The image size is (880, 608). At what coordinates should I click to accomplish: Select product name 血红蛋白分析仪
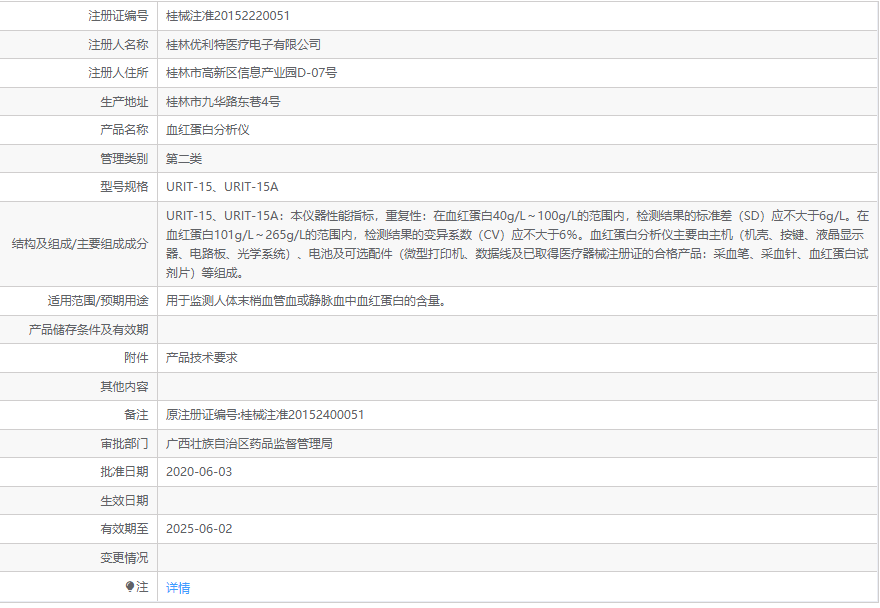pos(208,130)
